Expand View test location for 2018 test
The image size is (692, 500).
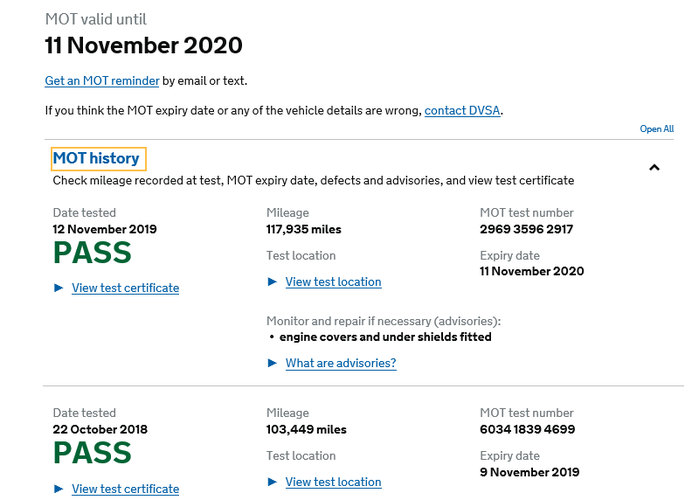point(333,482)
